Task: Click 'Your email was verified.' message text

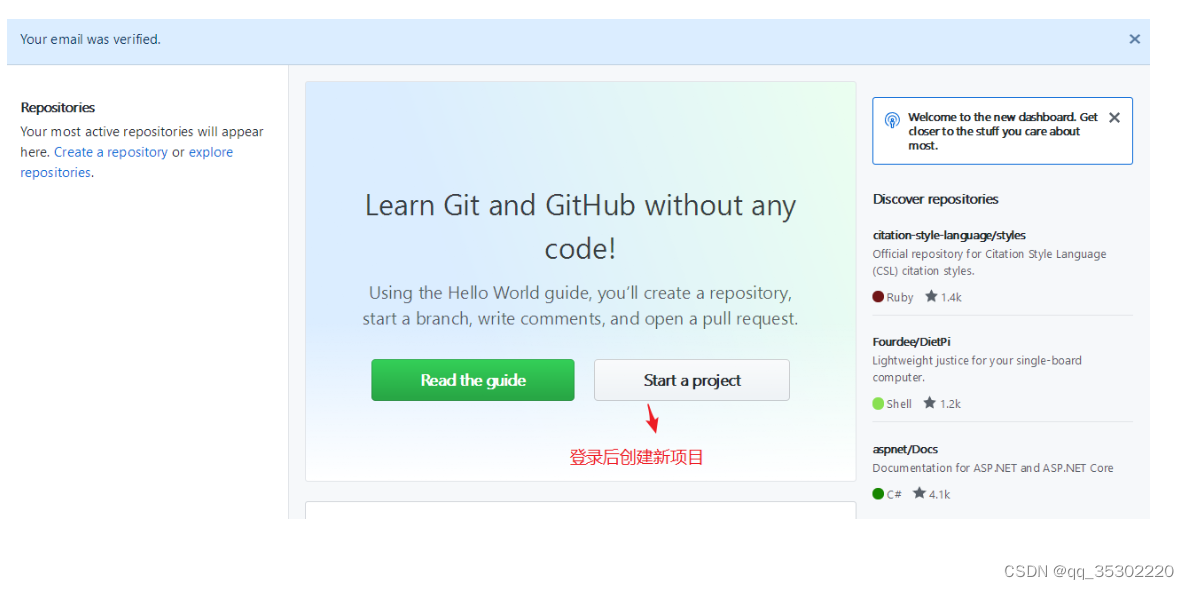Action: (90, 39)
